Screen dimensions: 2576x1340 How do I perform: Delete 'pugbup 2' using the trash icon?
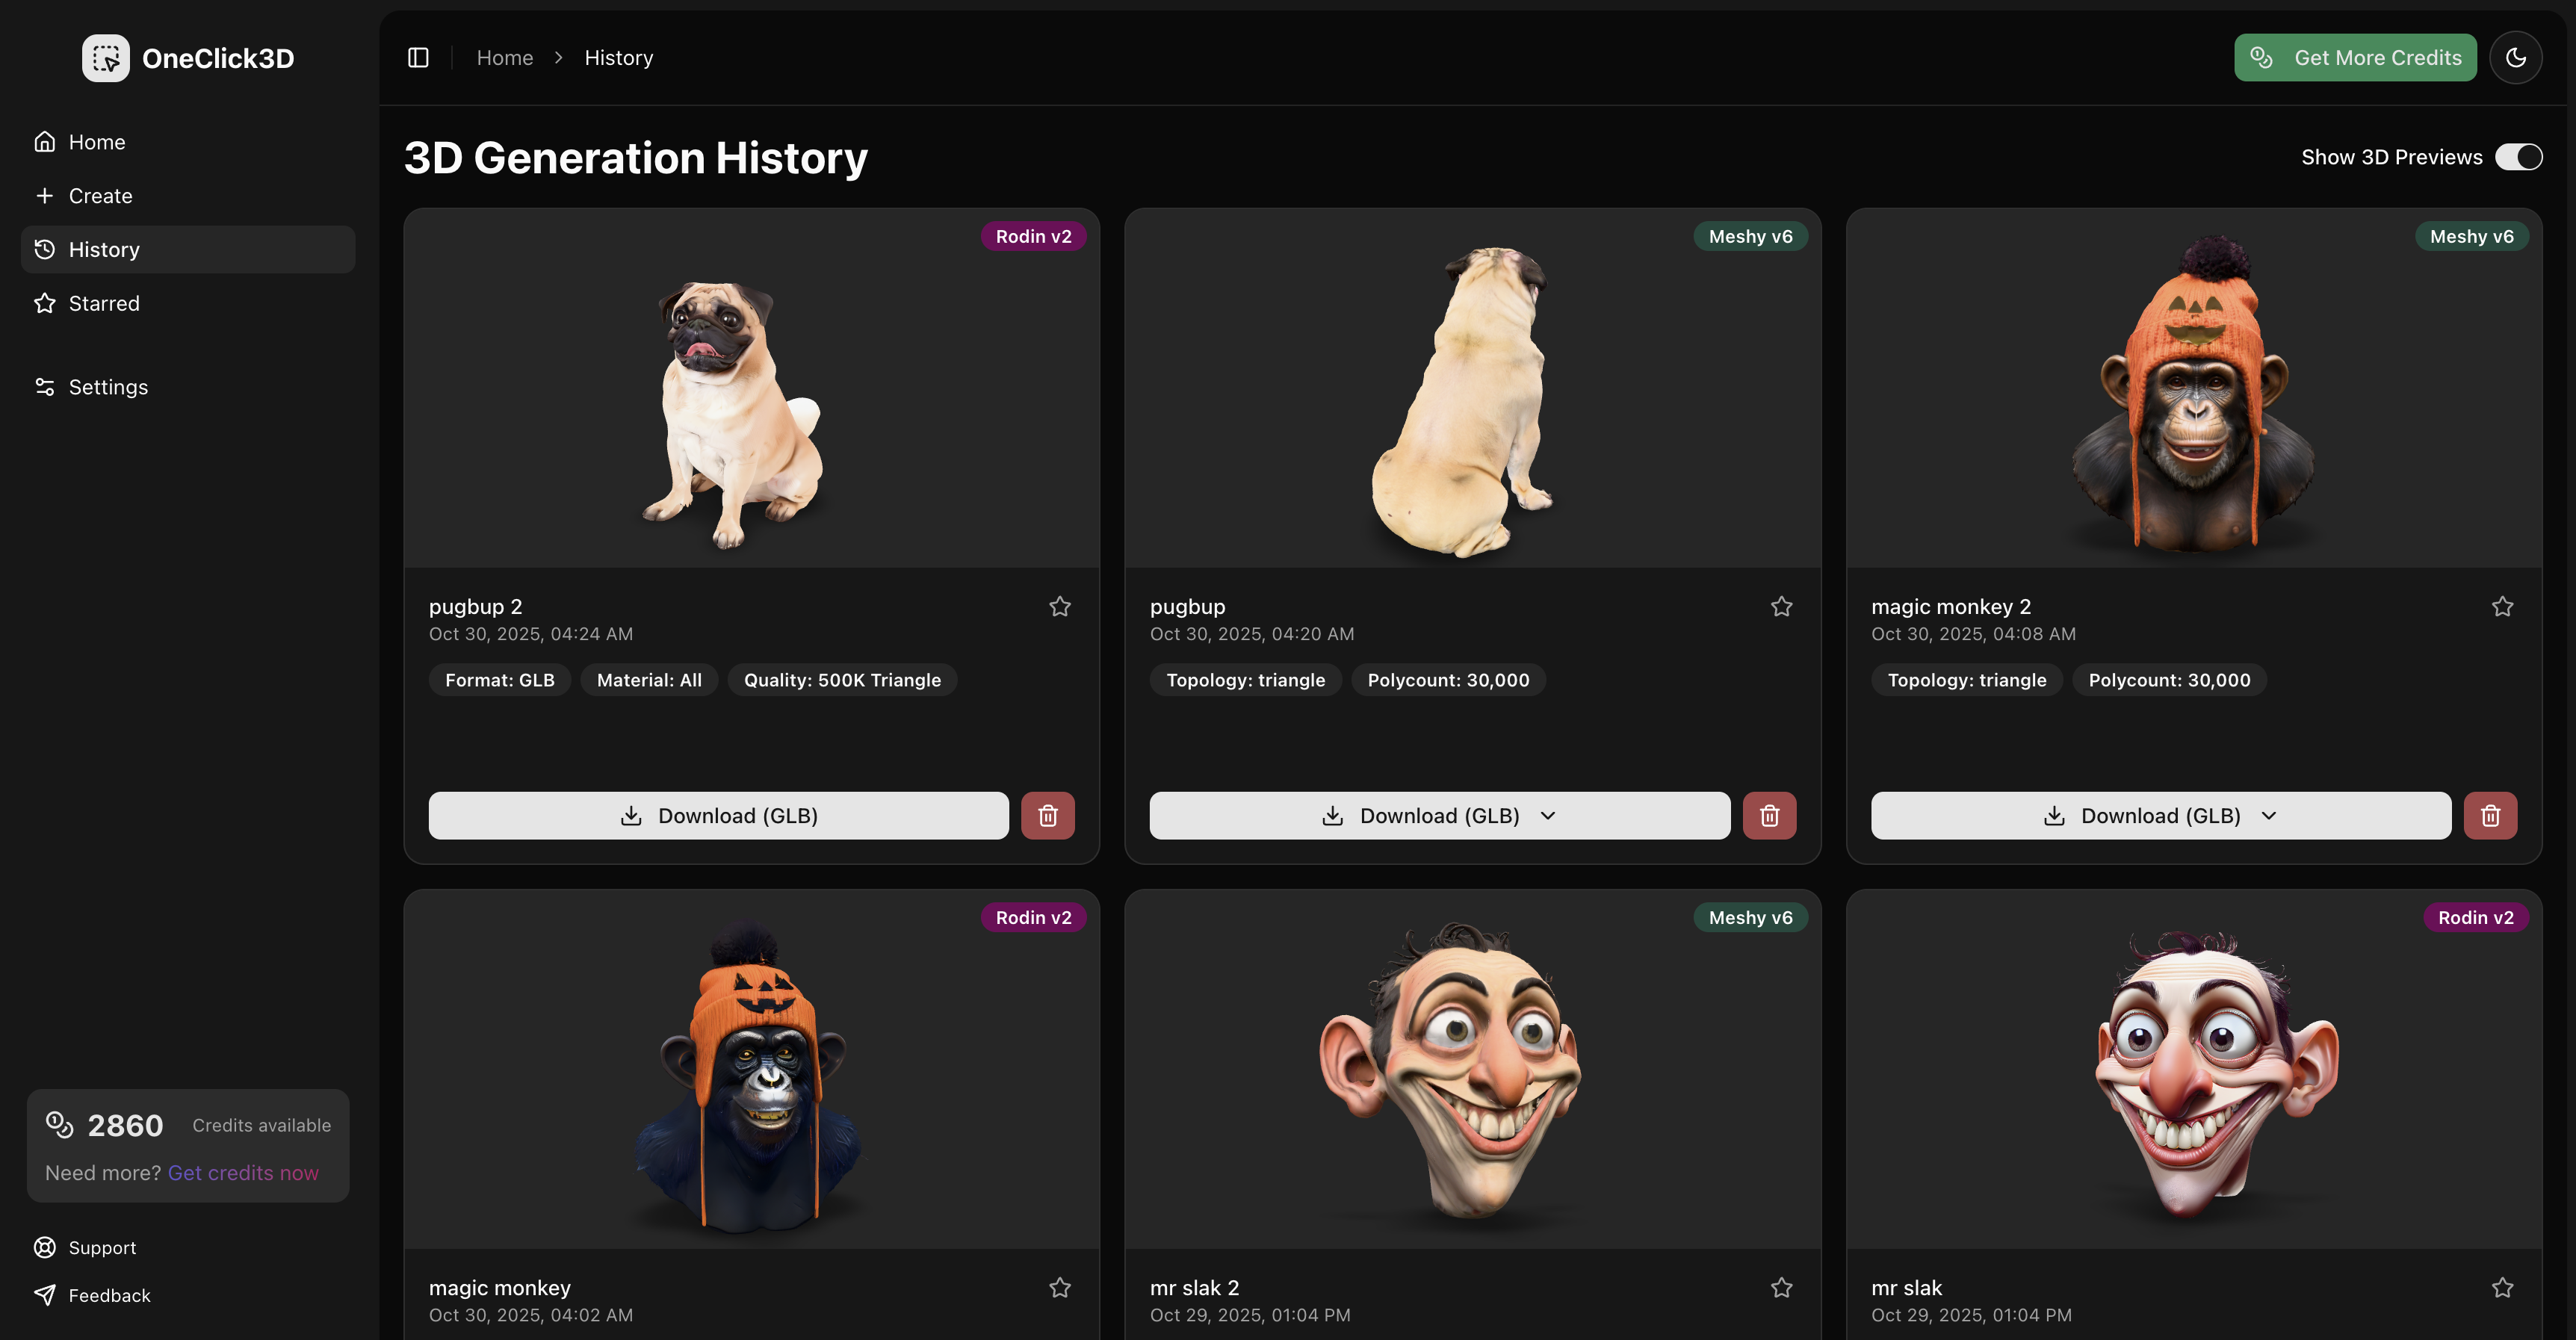[1048, 815]
